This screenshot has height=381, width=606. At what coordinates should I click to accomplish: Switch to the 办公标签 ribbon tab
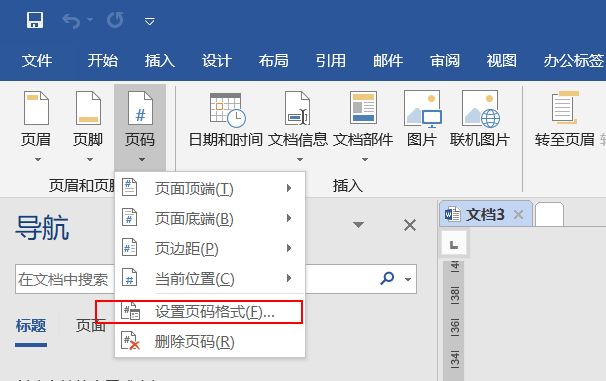tap(574, 61)
